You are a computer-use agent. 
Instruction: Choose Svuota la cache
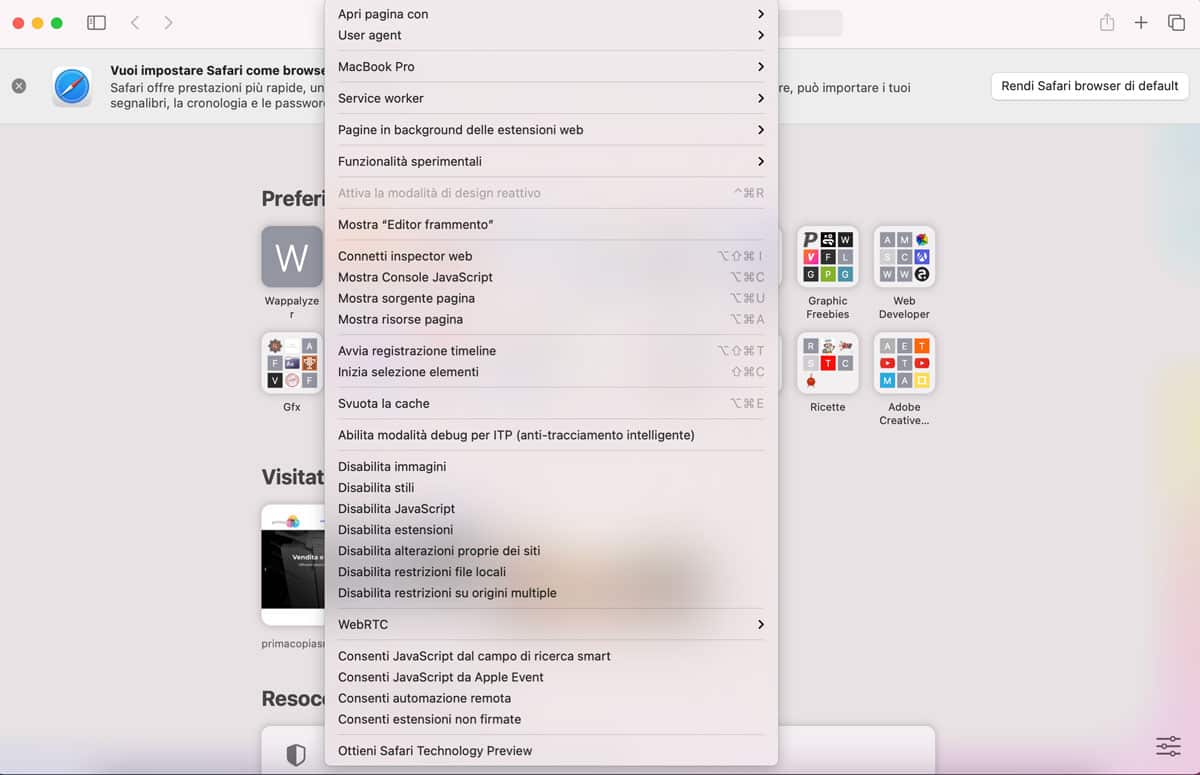(551, 404)
